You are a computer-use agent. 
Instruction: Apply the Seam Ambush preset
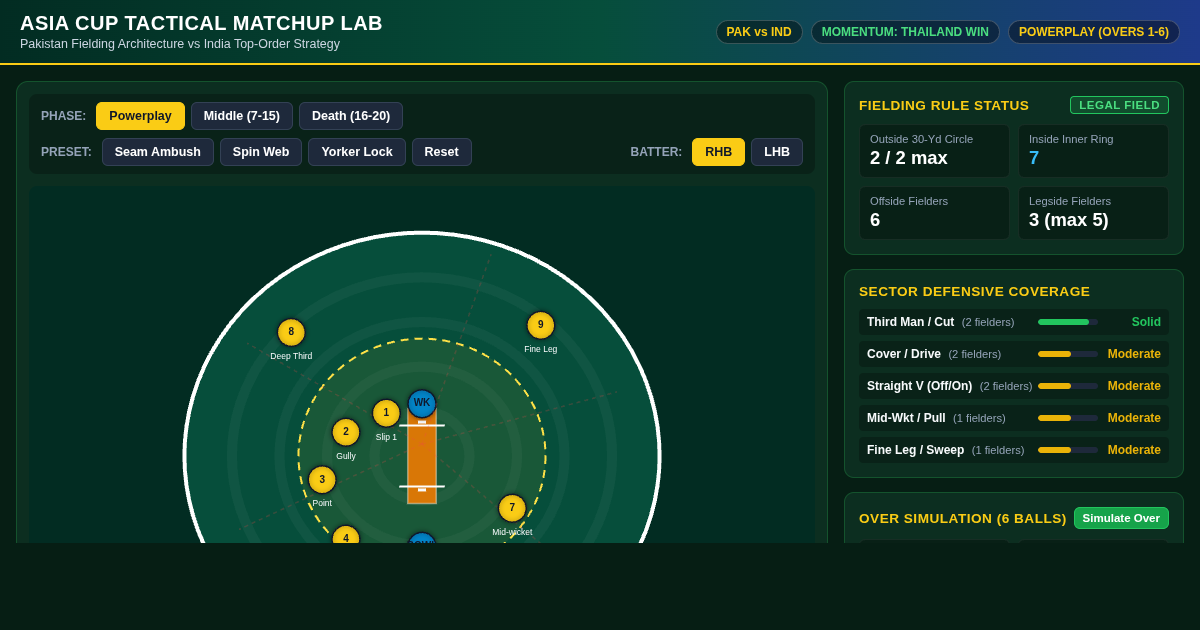point(158,152)
